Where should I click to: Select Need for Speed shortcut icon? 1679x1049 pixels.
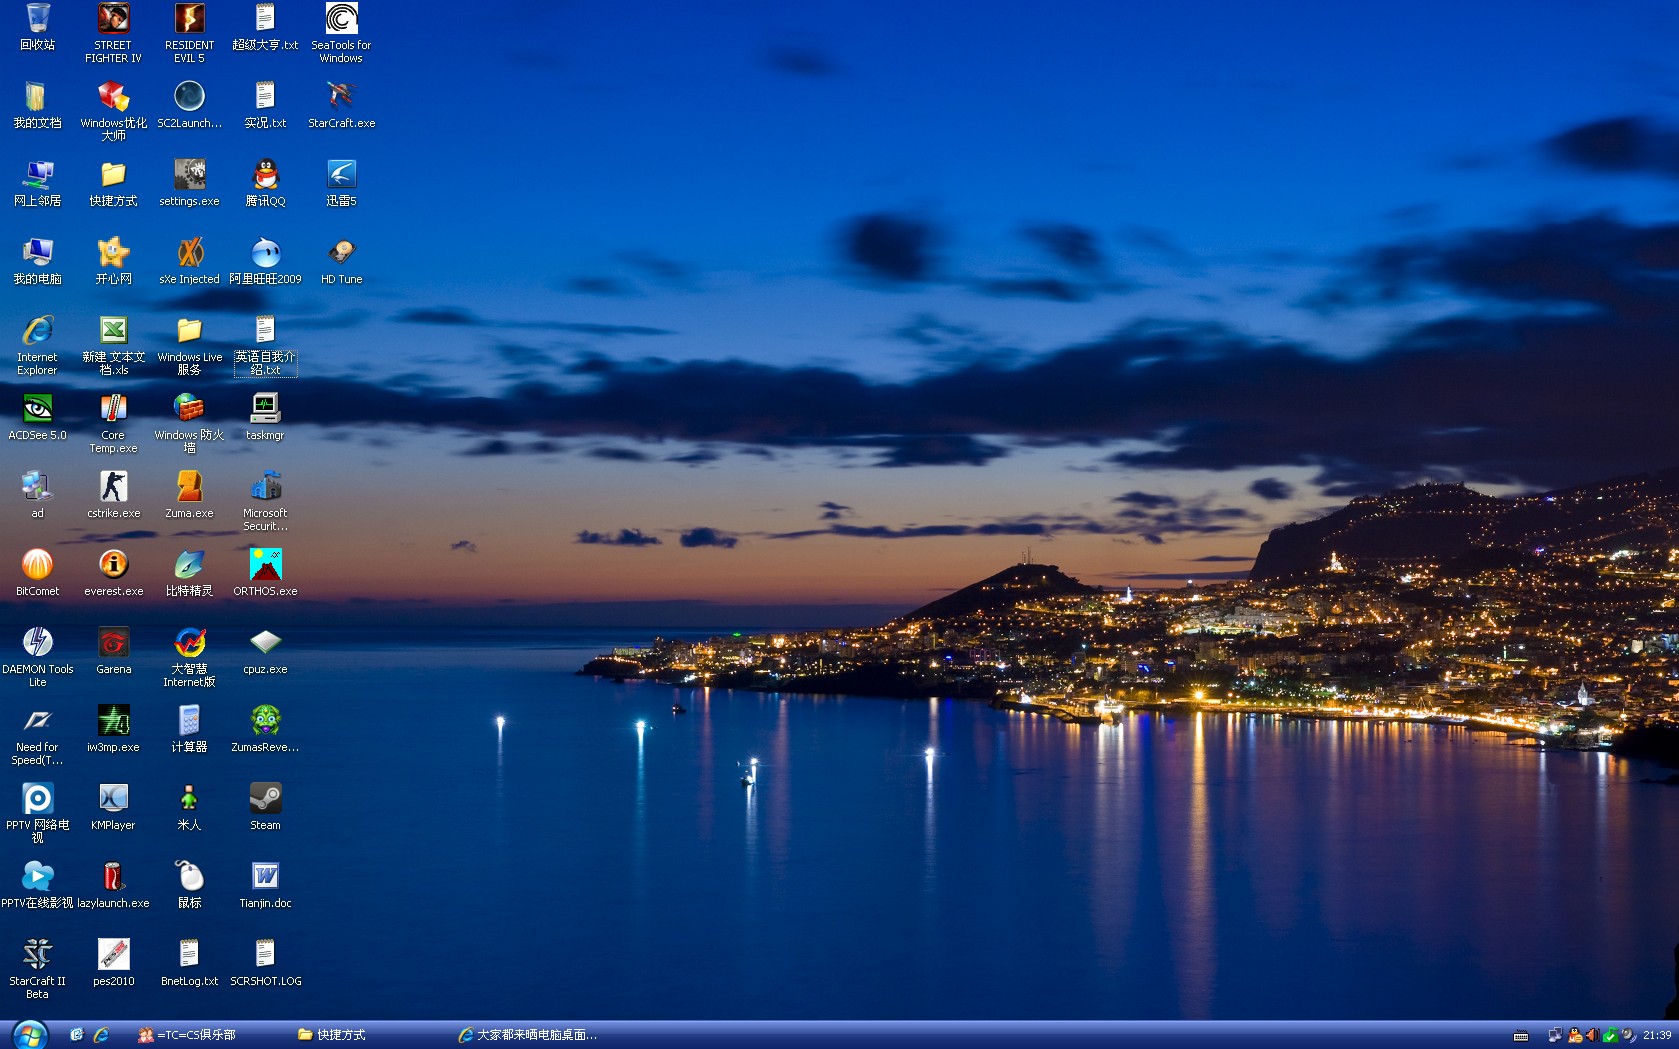(37, 735)
